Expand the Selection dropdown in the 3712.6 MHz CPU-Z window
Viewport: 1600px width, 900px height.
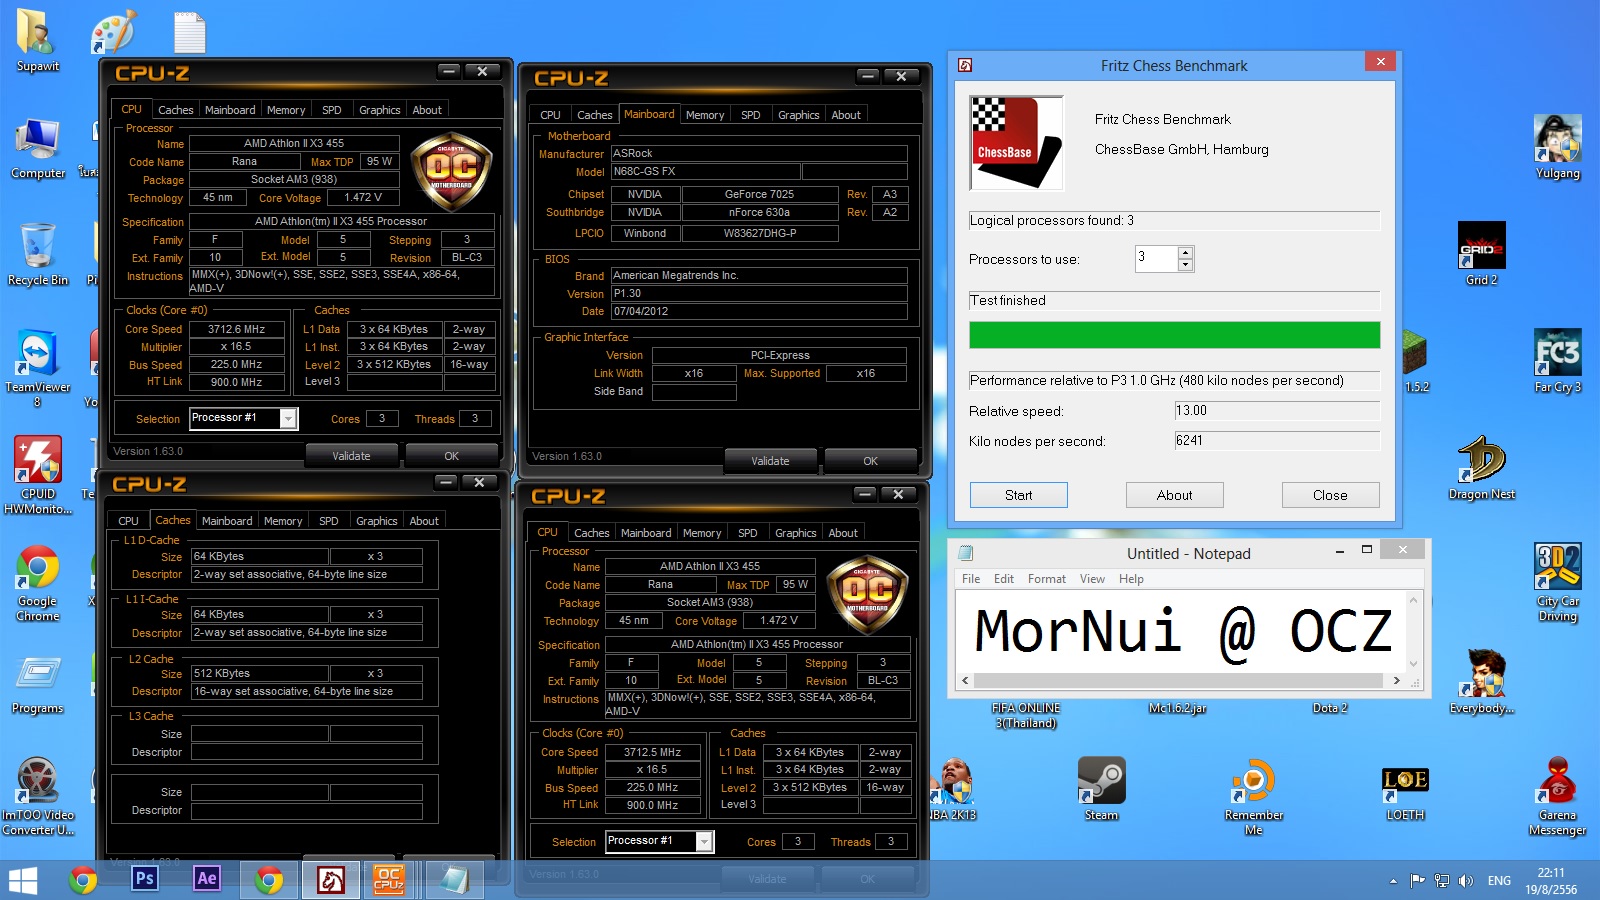(288, 419)
